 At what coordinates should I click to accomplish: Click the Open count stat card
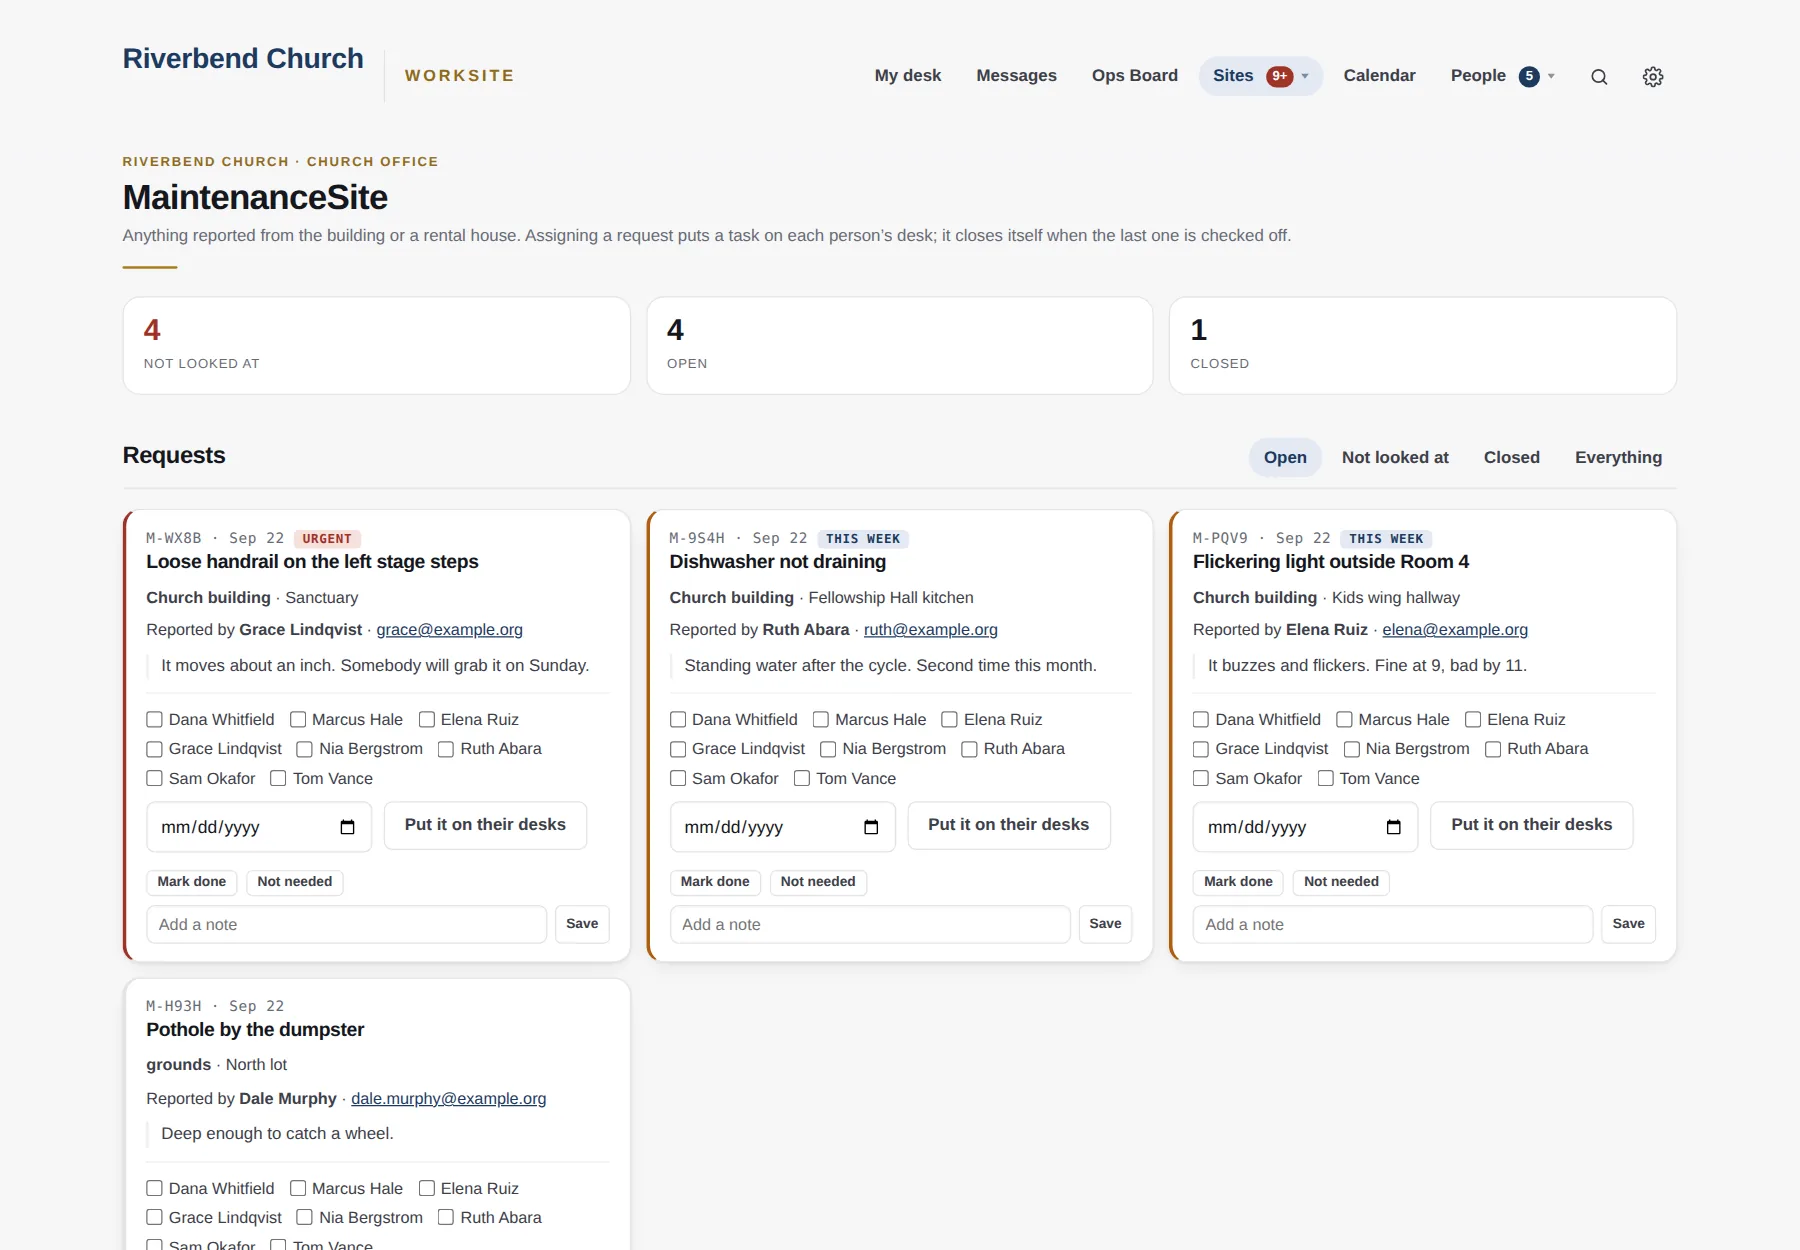click(x=899, y=345)
